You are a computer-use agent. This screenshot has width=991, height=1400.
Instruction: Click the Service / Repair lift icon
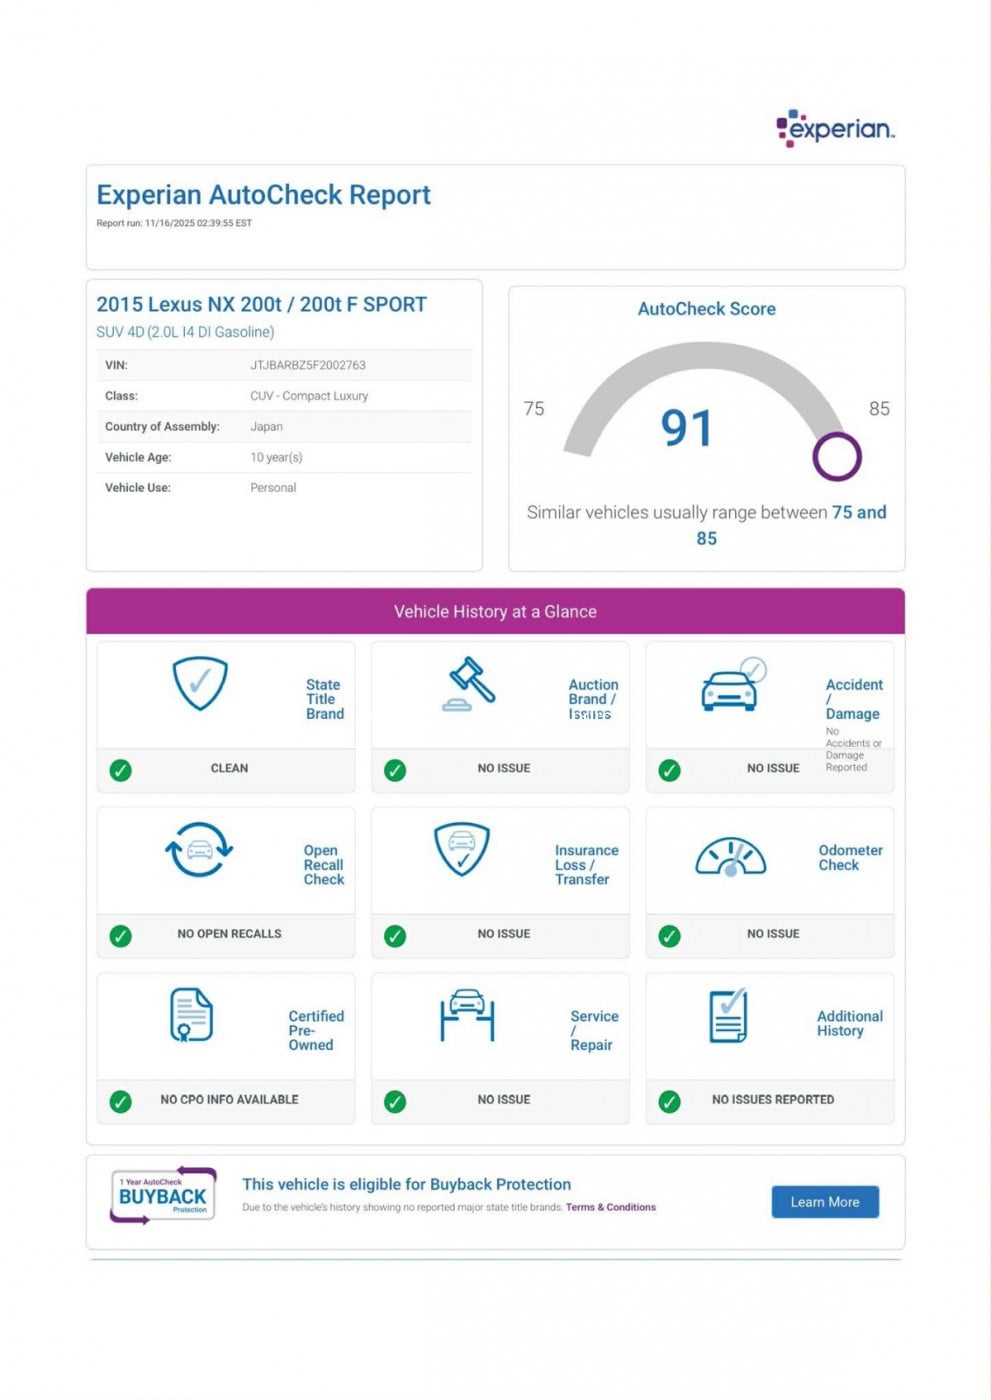click(467, 1015)
